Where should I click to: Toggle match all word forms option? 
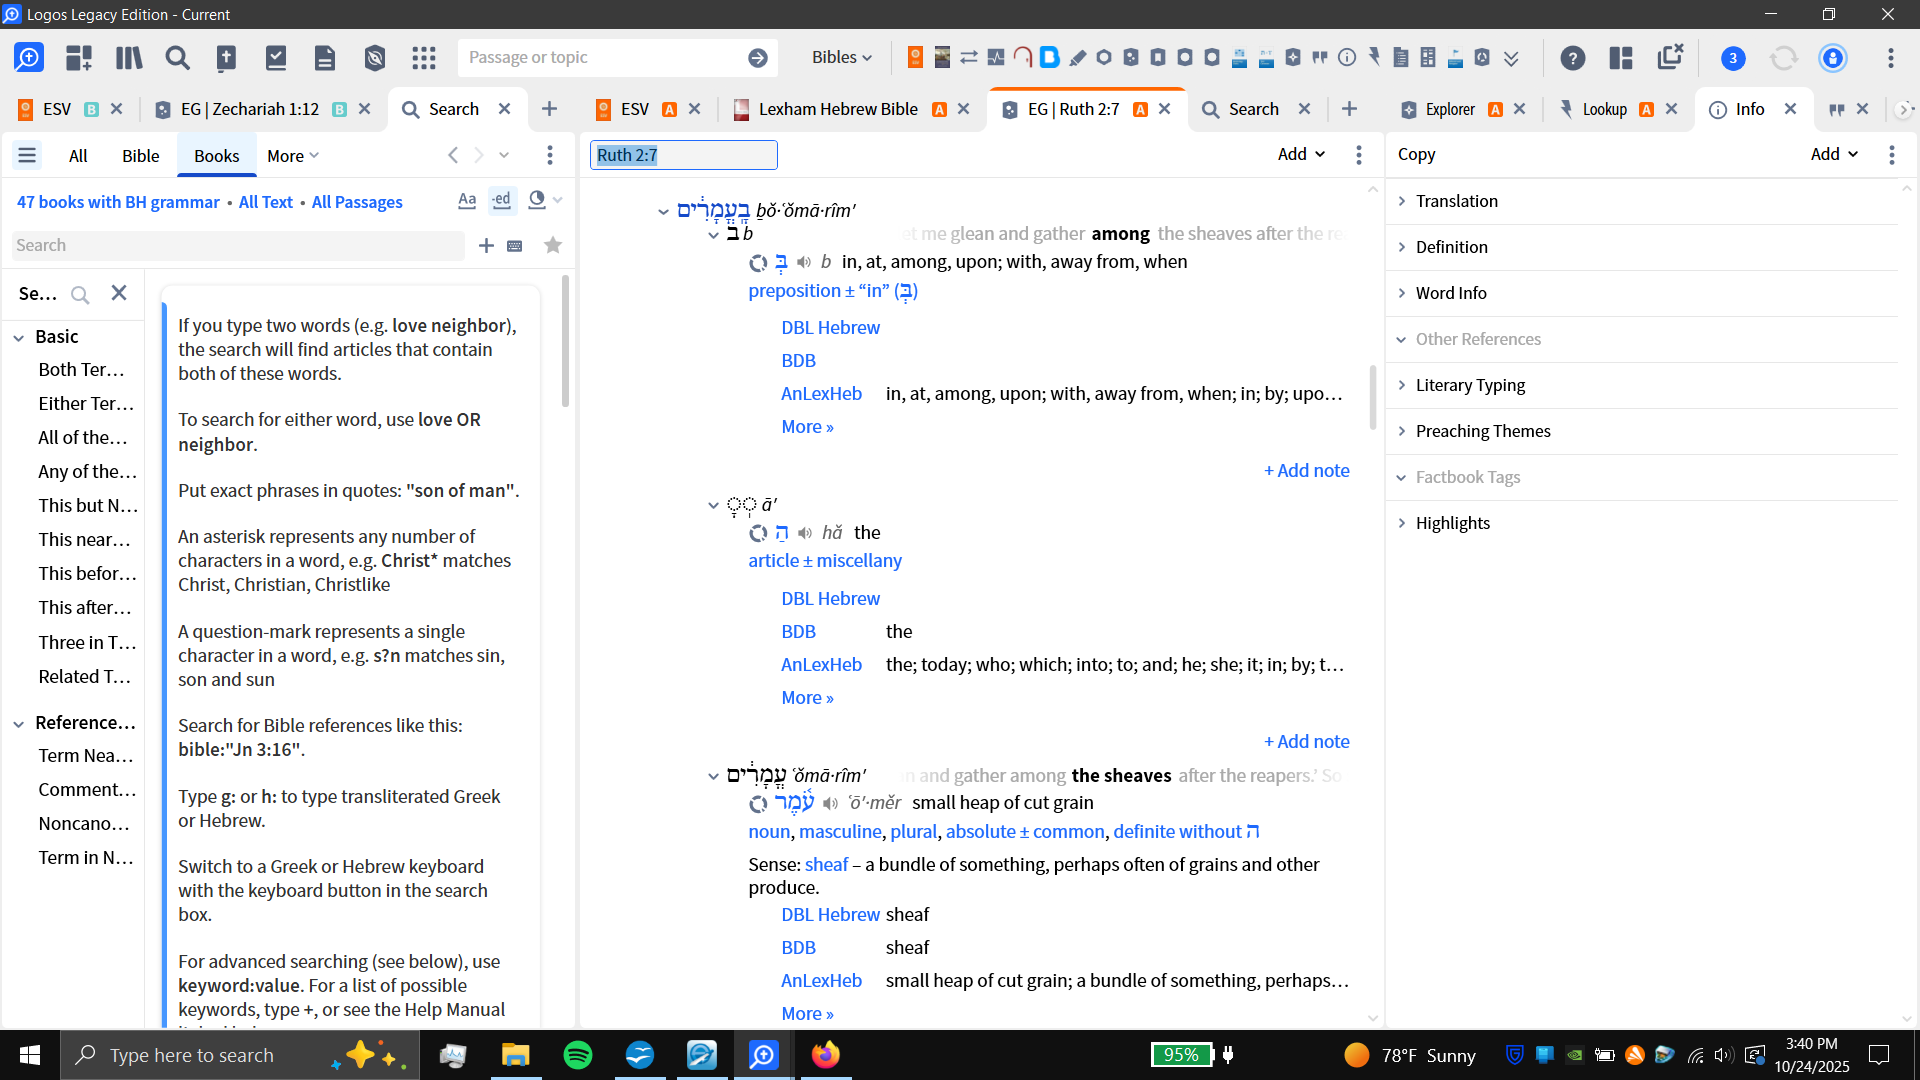[501, 200]
